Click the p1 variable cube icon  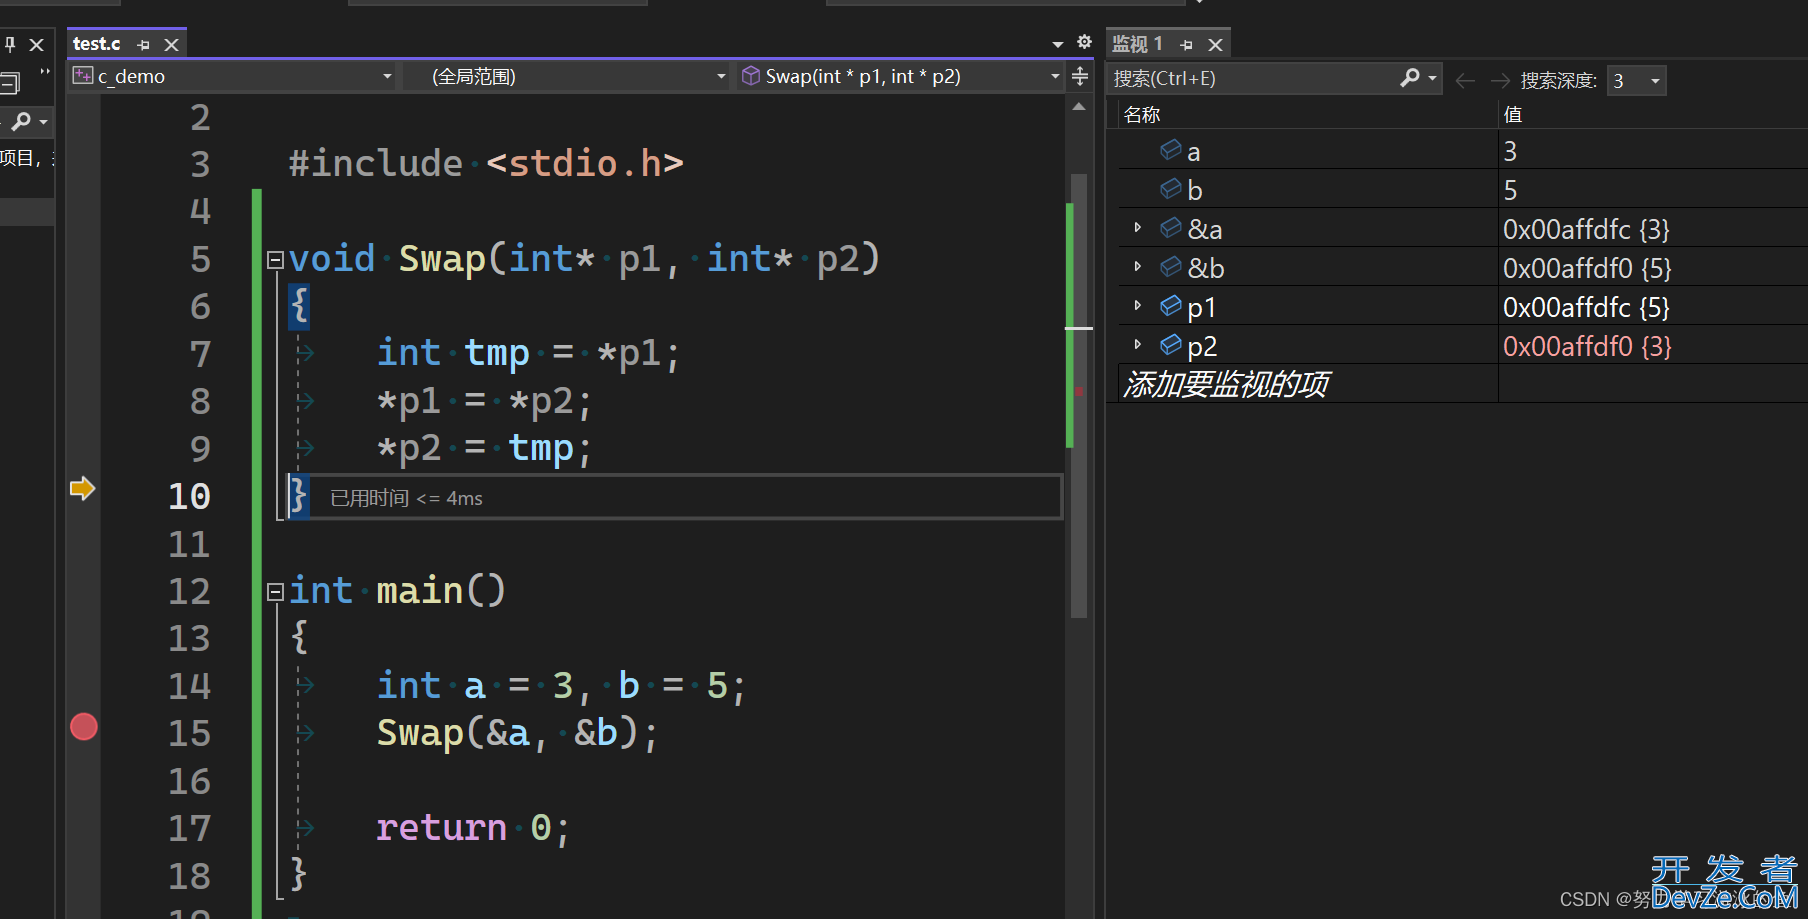click(x=1170, y=306)
